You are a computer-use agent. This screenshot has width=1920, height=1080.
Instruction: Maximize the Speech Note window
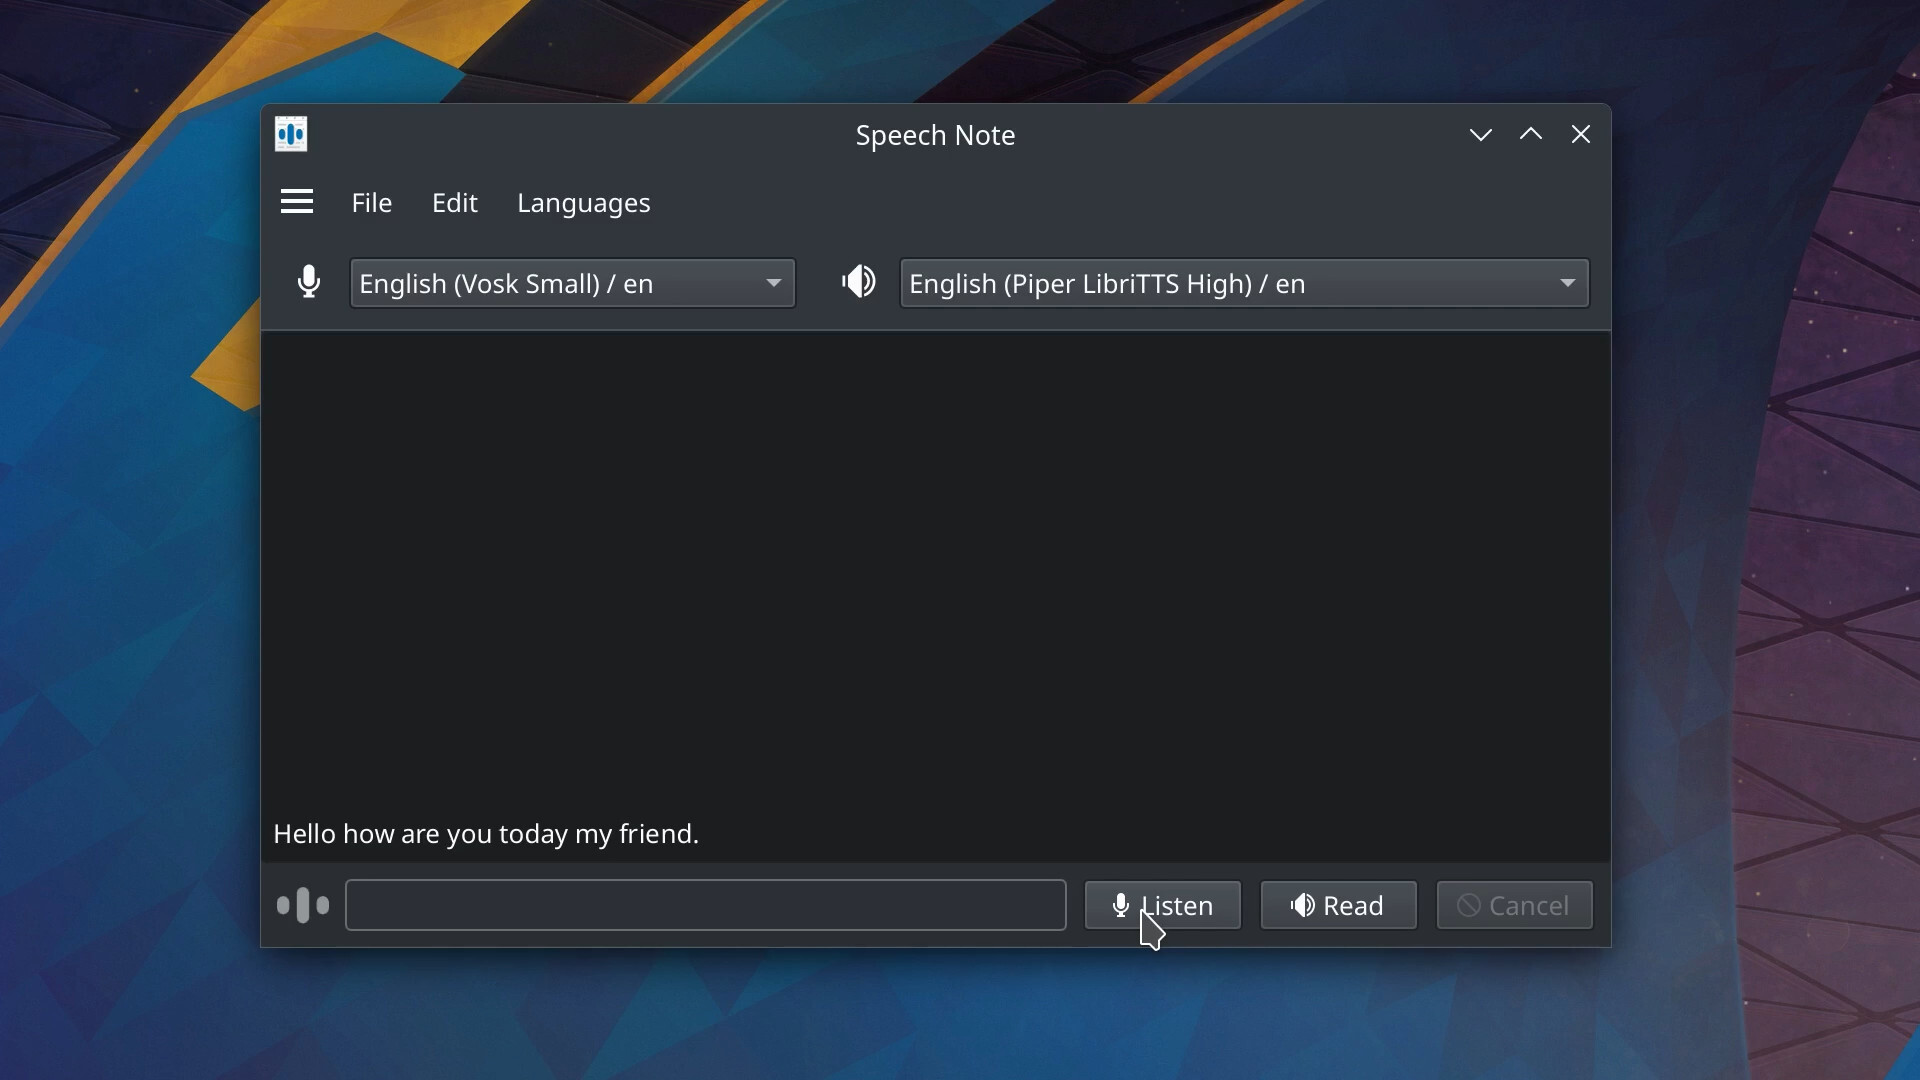coord(1531,134)
